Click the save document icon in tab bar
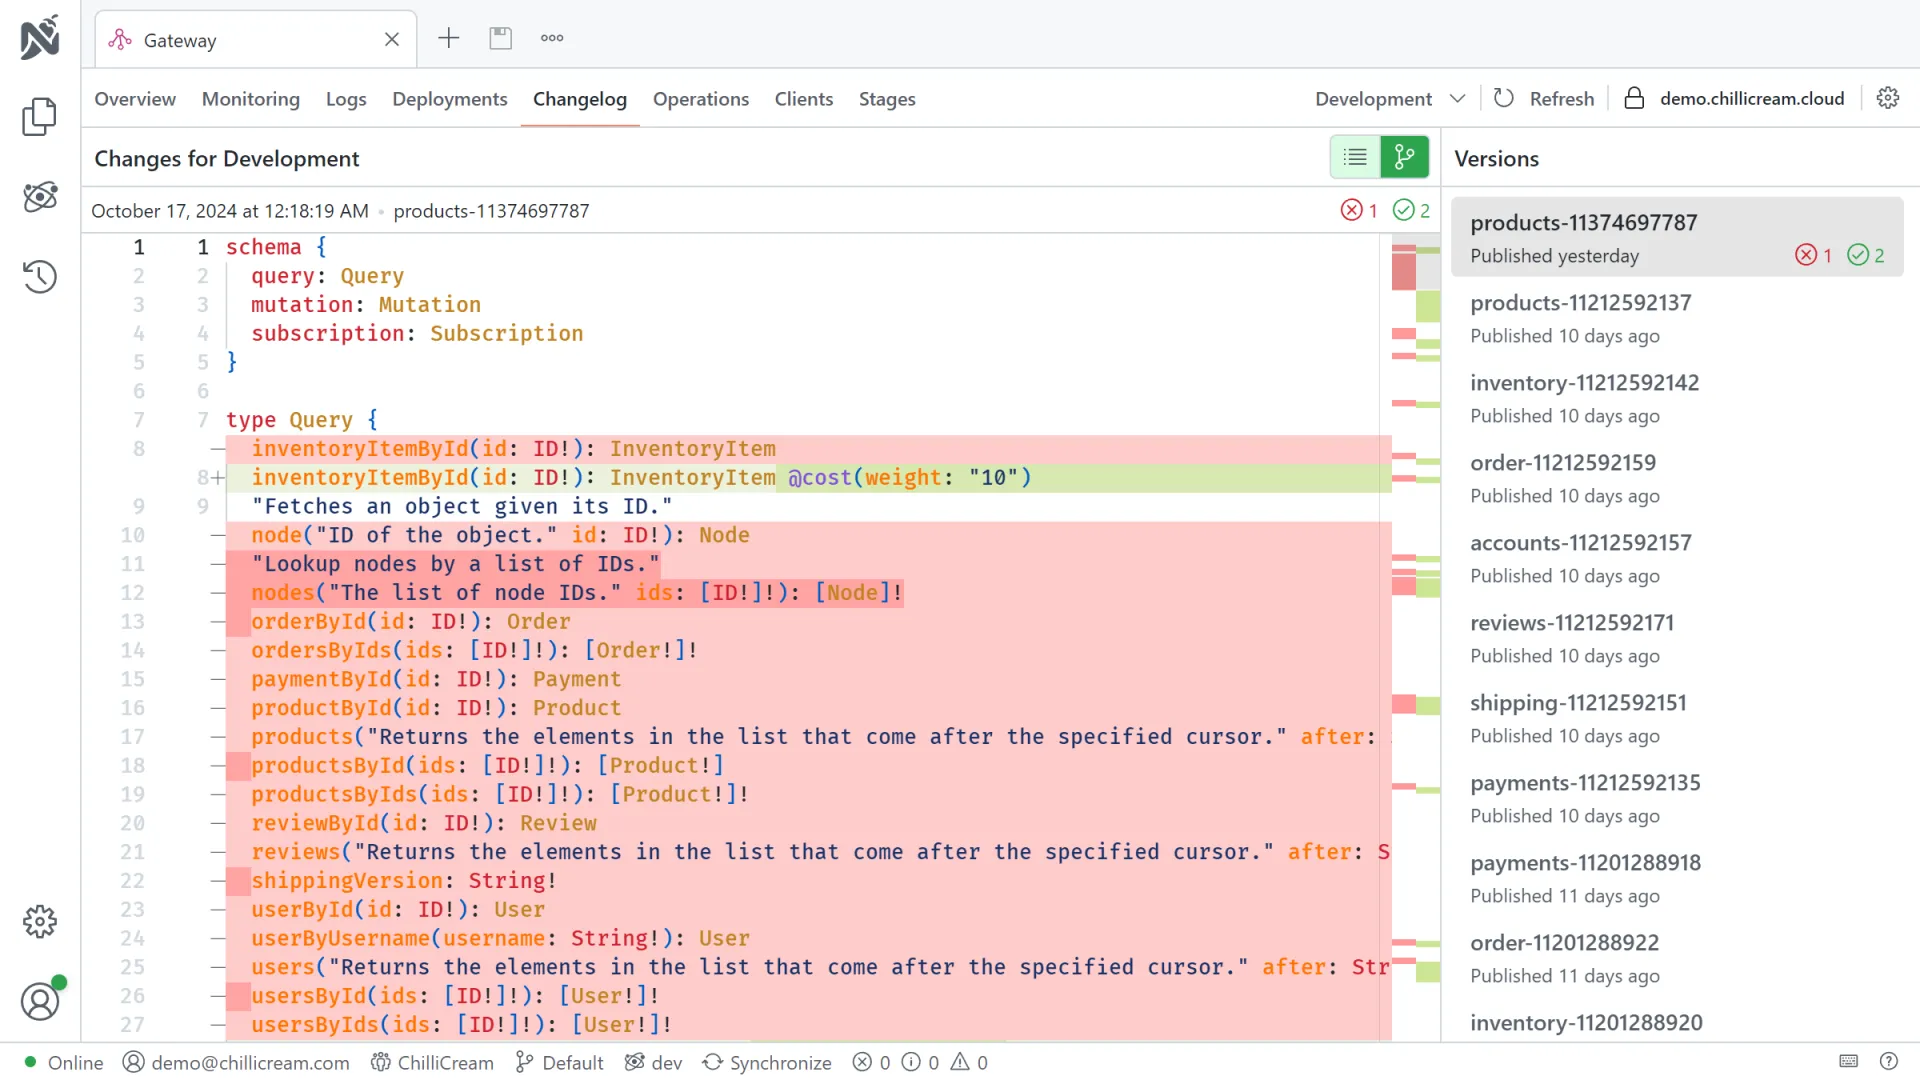Viewport: 1920px width, 1080px height. tap(500, 38)
